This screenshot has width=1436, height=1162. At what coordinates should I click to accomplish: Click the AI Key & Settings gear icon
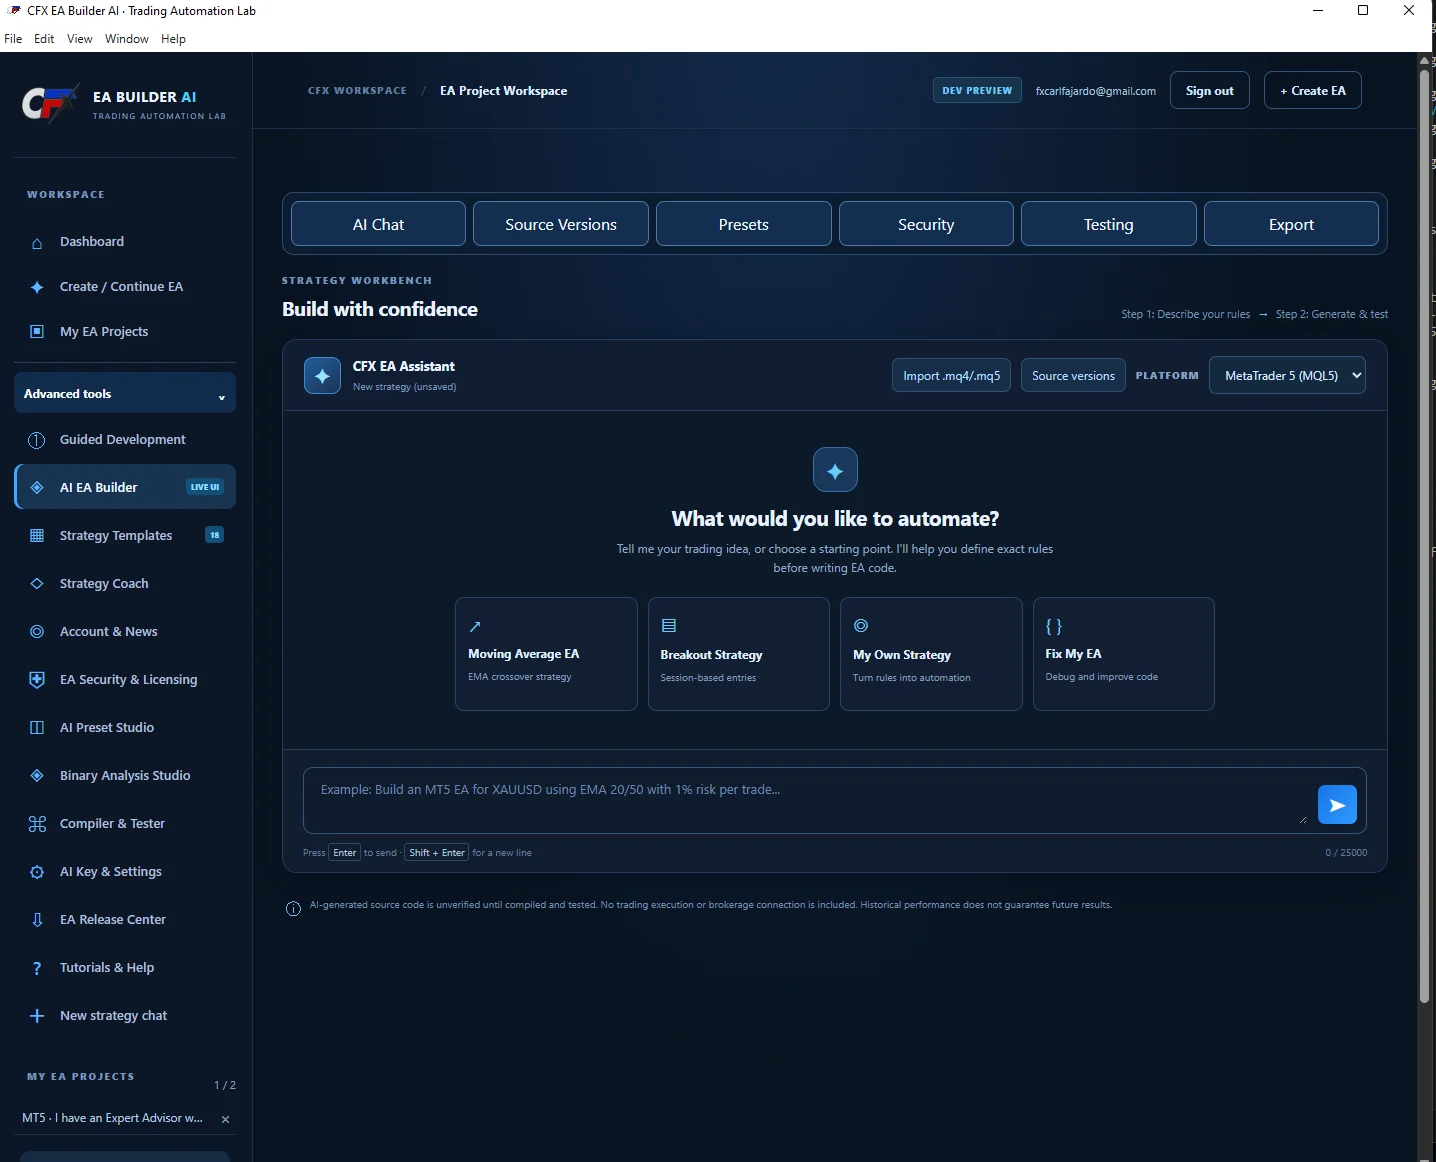point(37,871)
